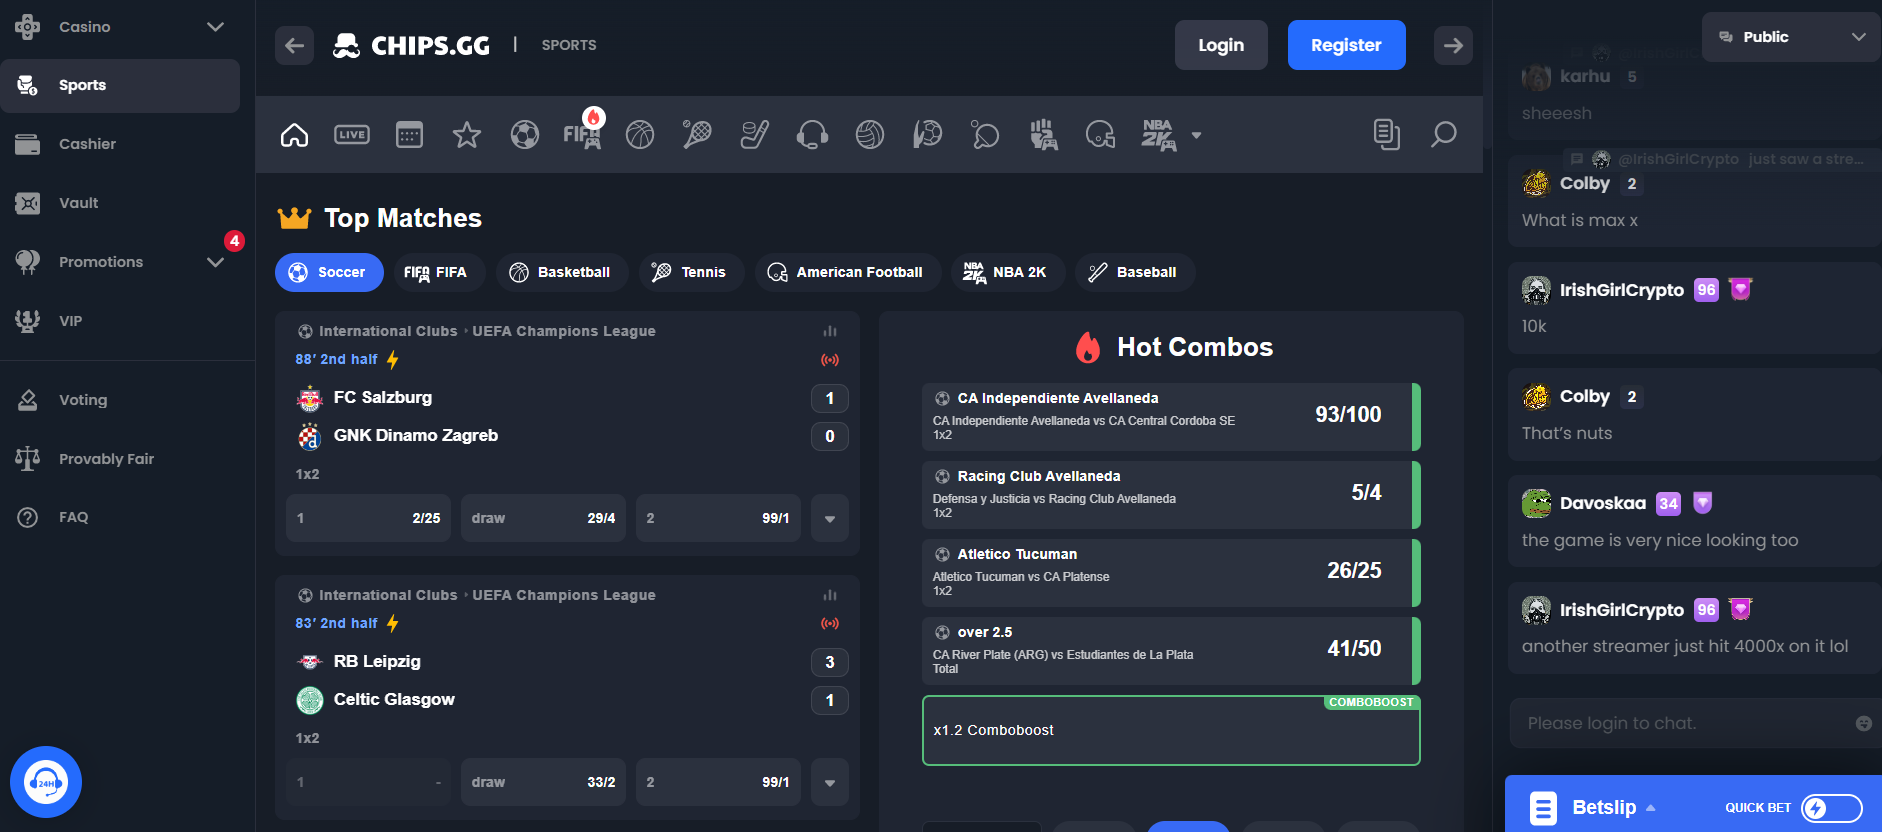Image resolution: width=1882 pixels, height=832 pixels.
Task: Go to sports home icon
Action: point(294,134)
